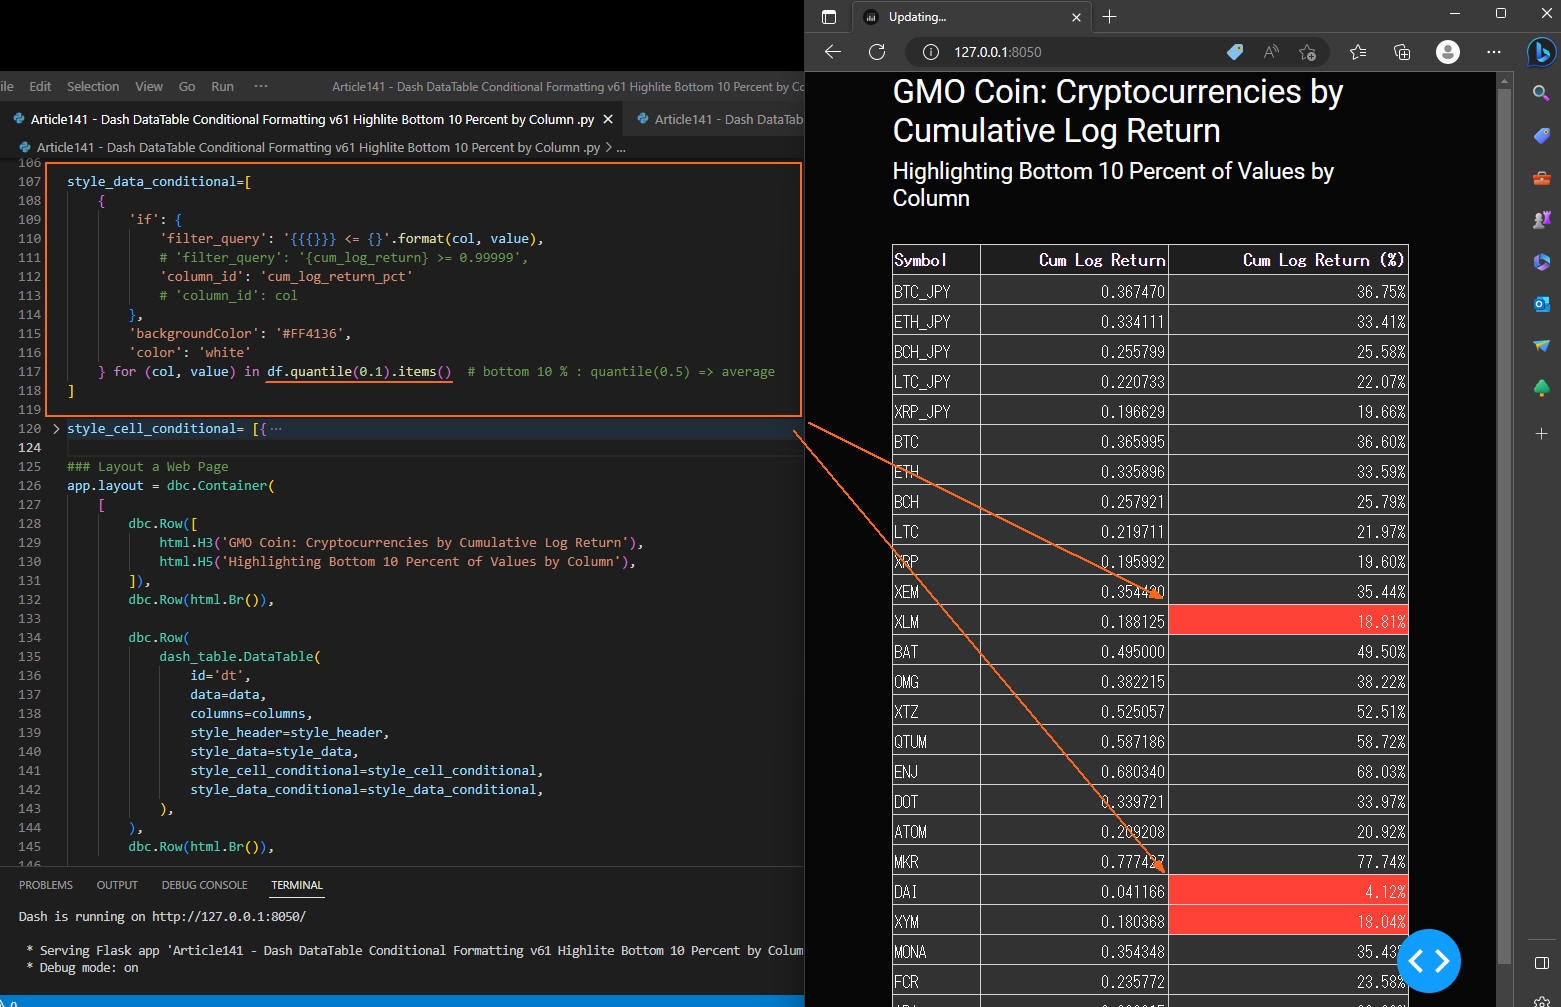Click the Dash URL in terminal output
1561x1007 pixels.
click(x=229, y=916)
